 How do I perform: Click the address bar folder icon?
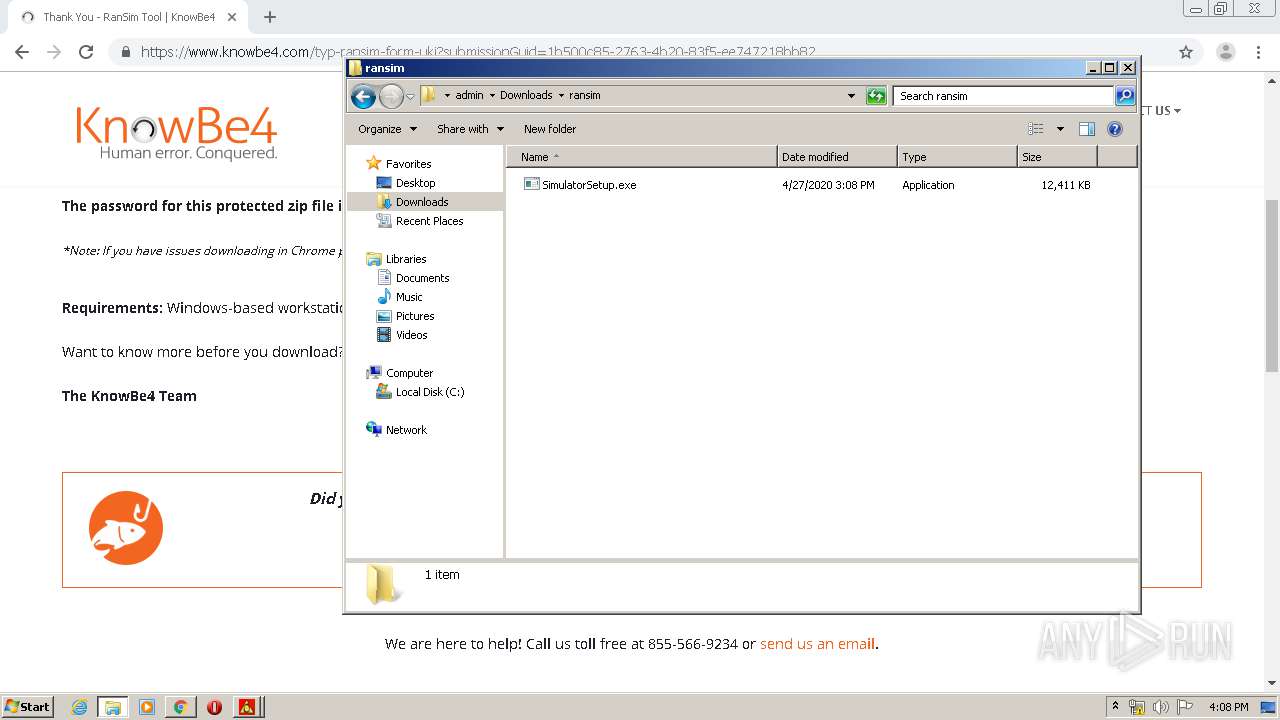click(x=429, y=95)
